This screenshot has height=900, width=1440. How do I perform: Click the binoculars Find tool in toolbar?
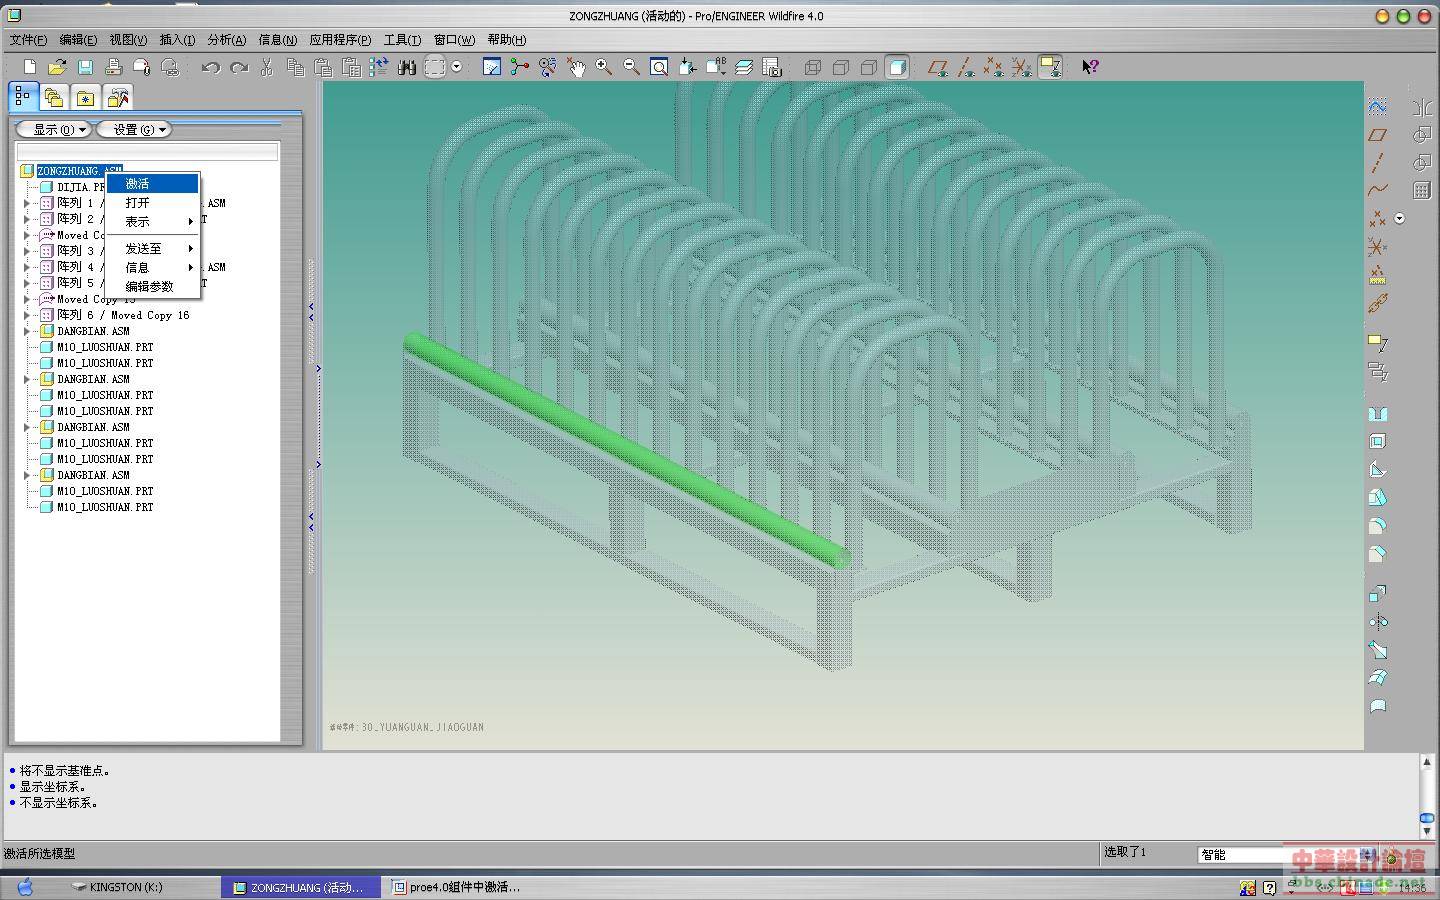point(406,67)
